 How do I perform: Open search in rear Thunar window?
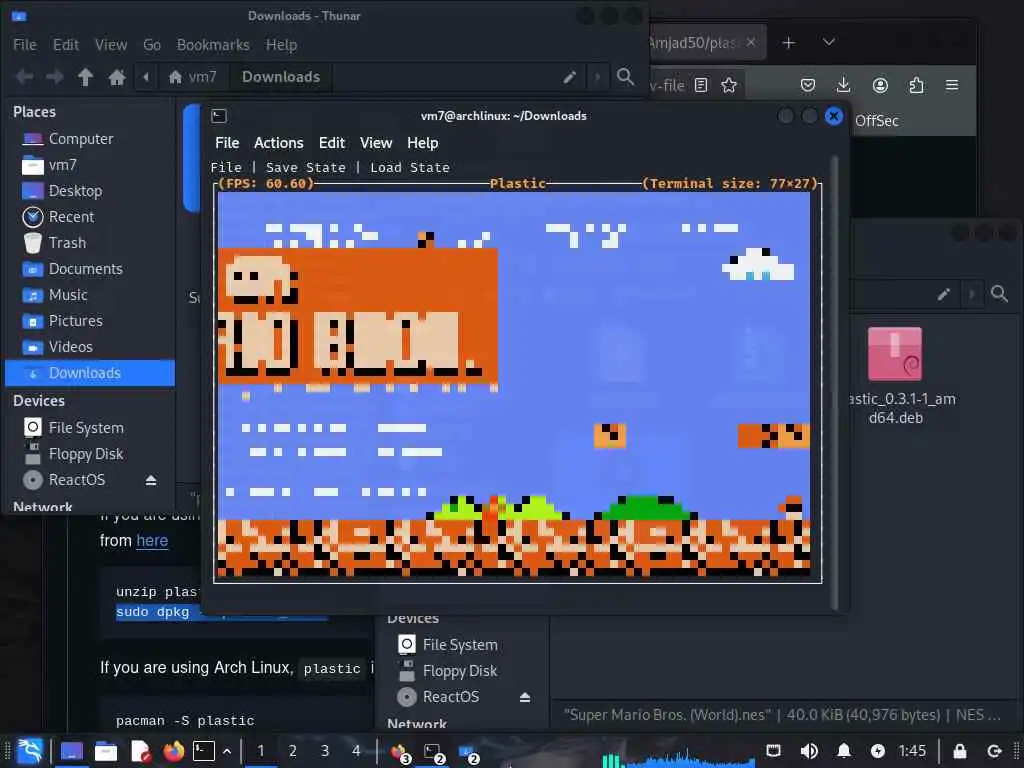999,294
